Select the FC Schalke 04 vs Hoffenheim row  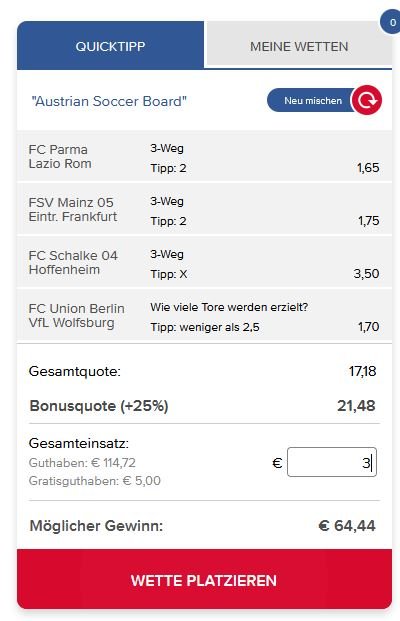[204, 263]
